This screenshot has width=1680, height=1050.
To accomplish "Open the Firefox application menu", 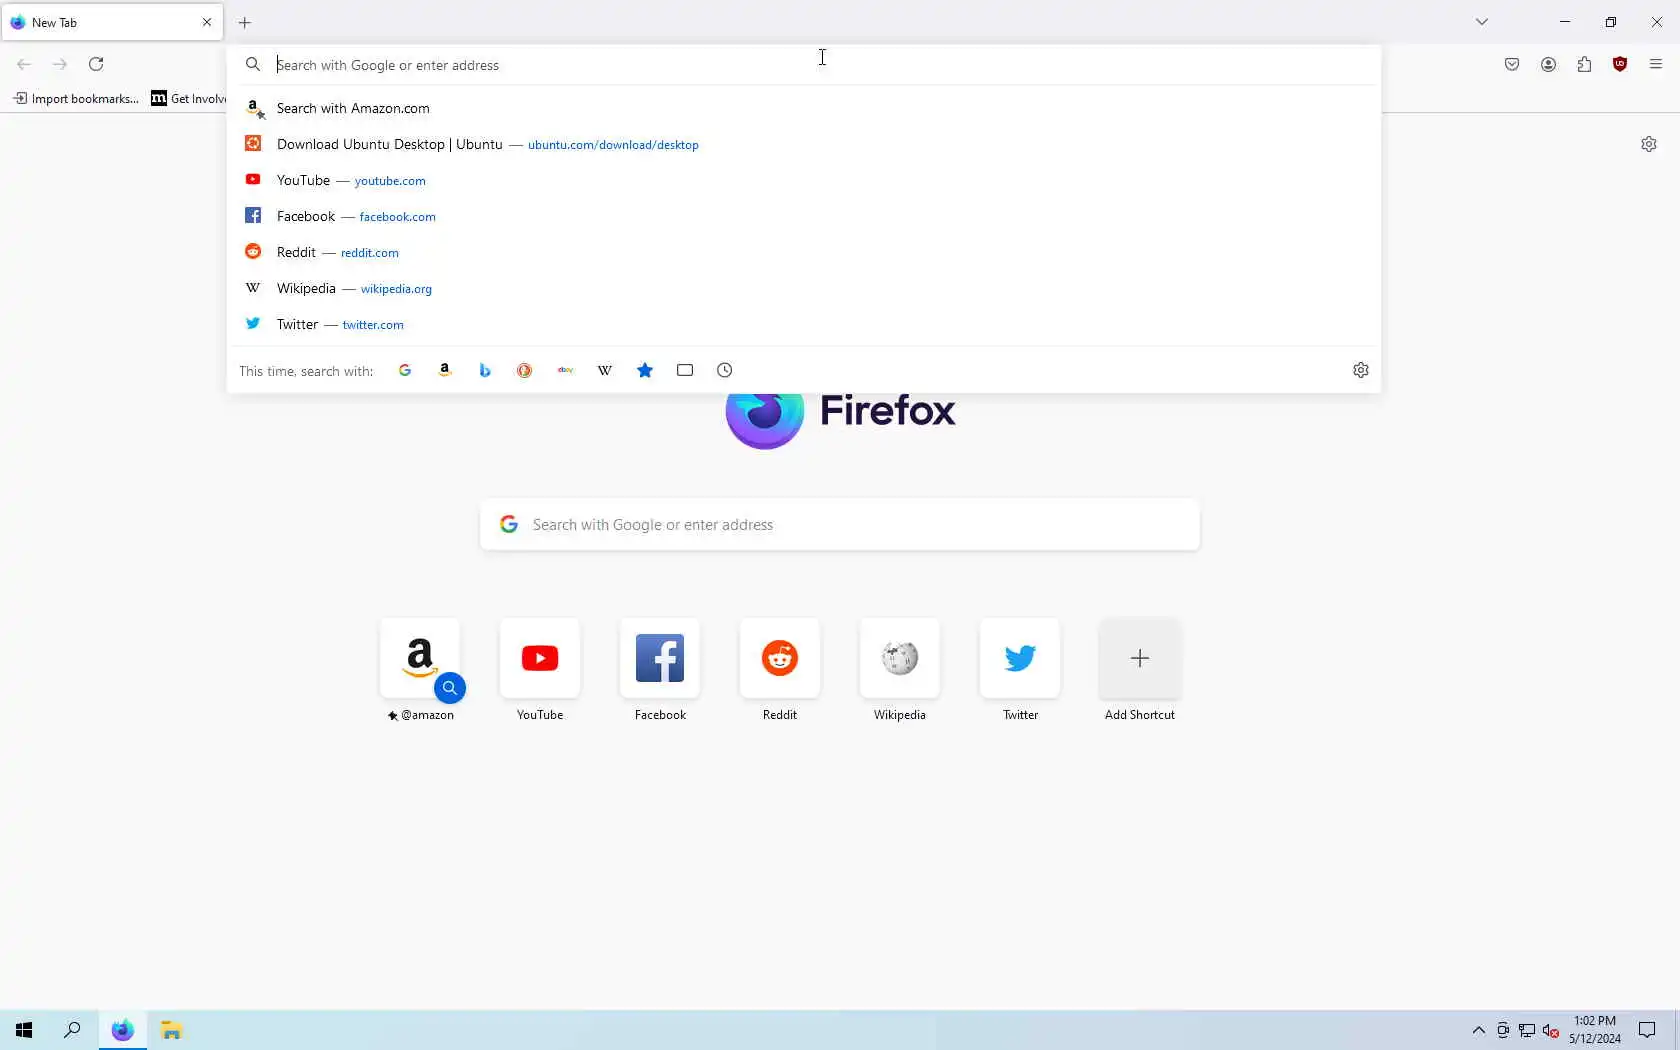I will (x=1656, y=64).
